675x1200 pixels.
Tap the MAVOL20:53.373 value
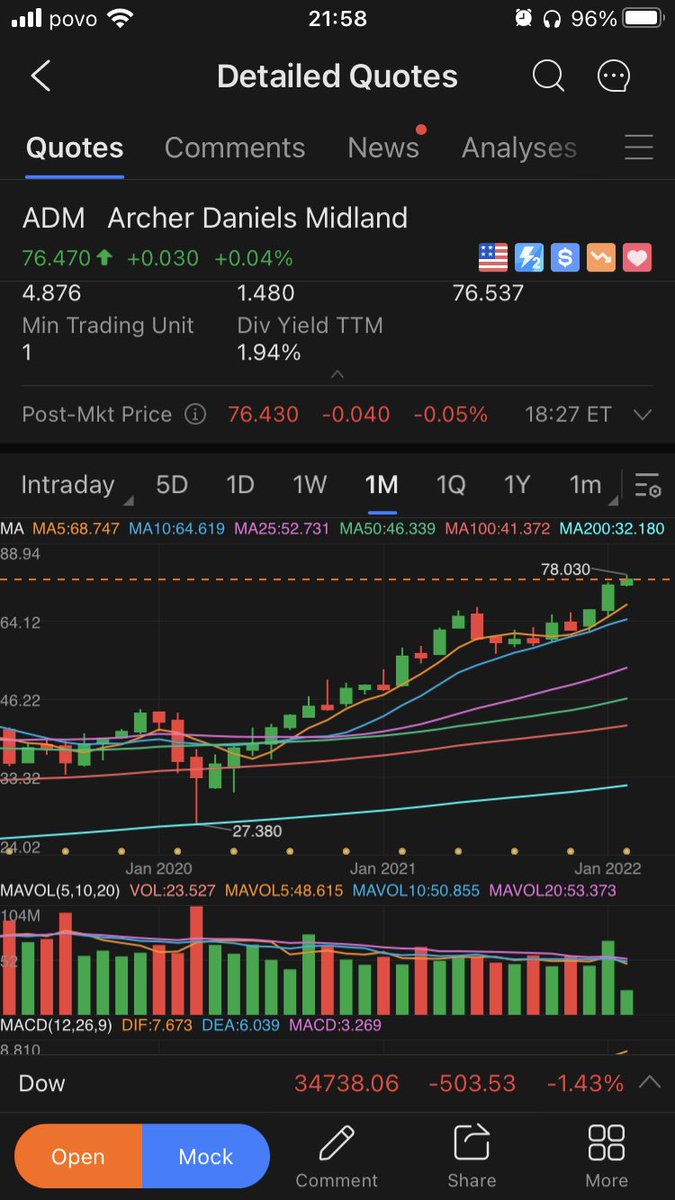point(551,890)
